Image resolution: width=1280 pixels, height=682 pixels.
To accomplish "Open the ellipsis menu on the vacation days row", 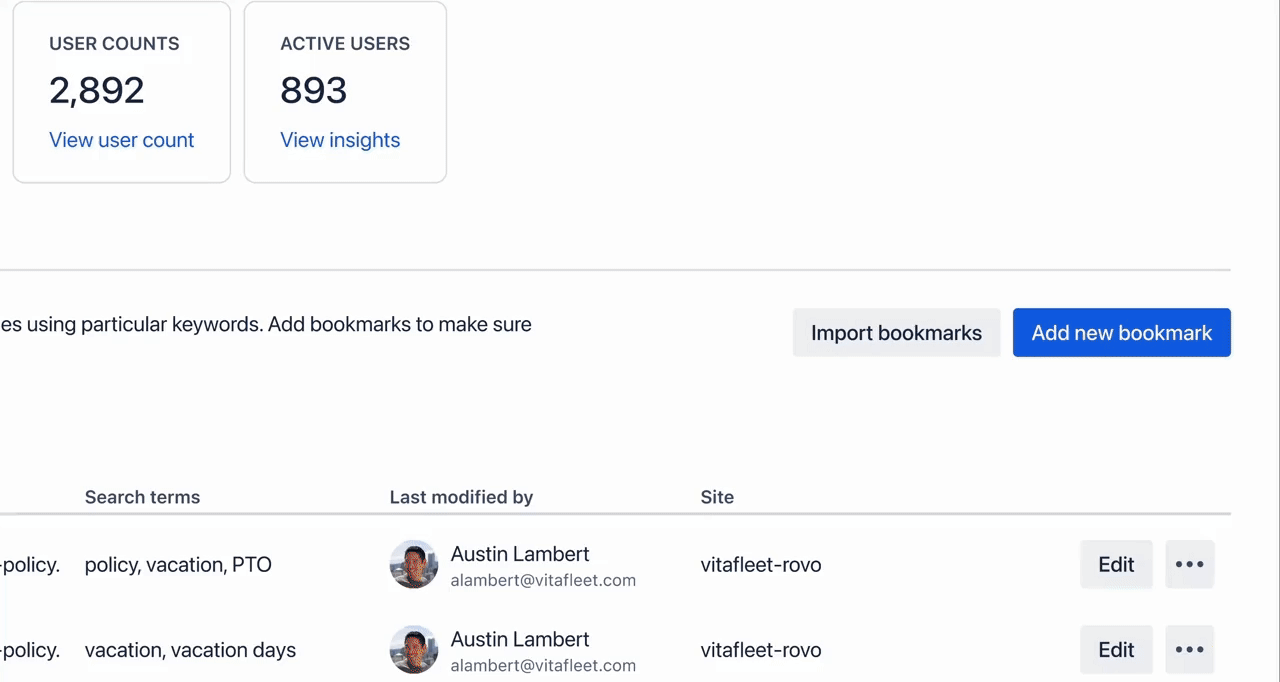I will pos(1189,649).
